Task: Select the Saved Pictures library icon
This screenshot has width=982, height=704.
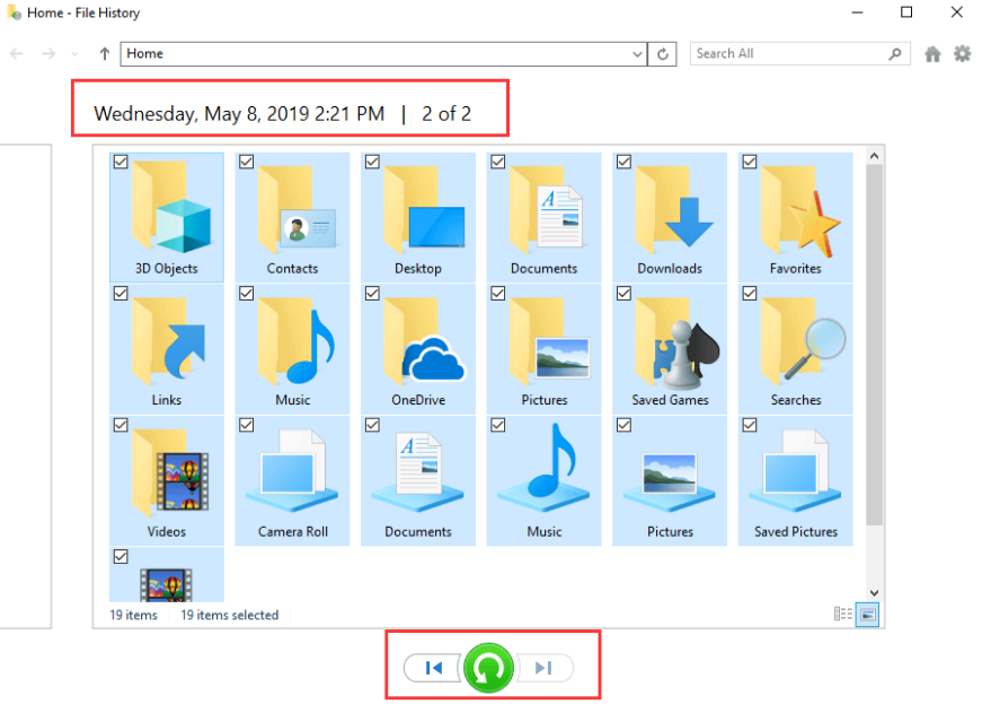Action: pyautogui.click(x=795, y=470)
